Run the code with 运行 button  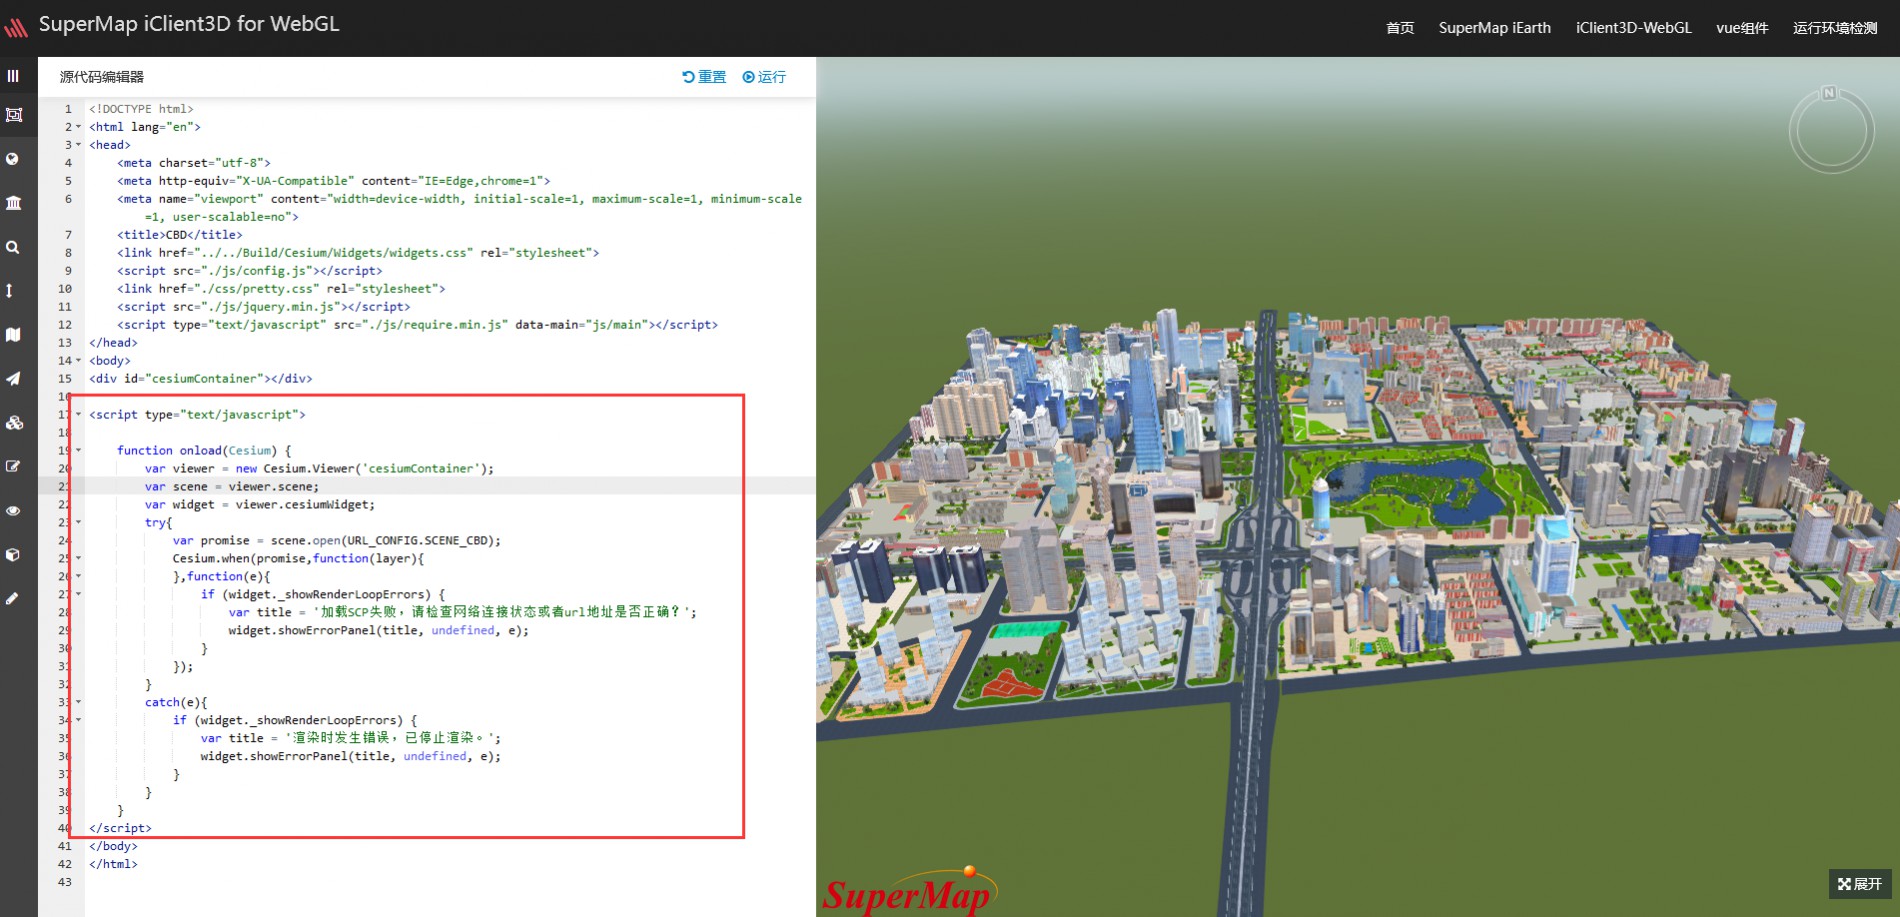tap(764, 77)
